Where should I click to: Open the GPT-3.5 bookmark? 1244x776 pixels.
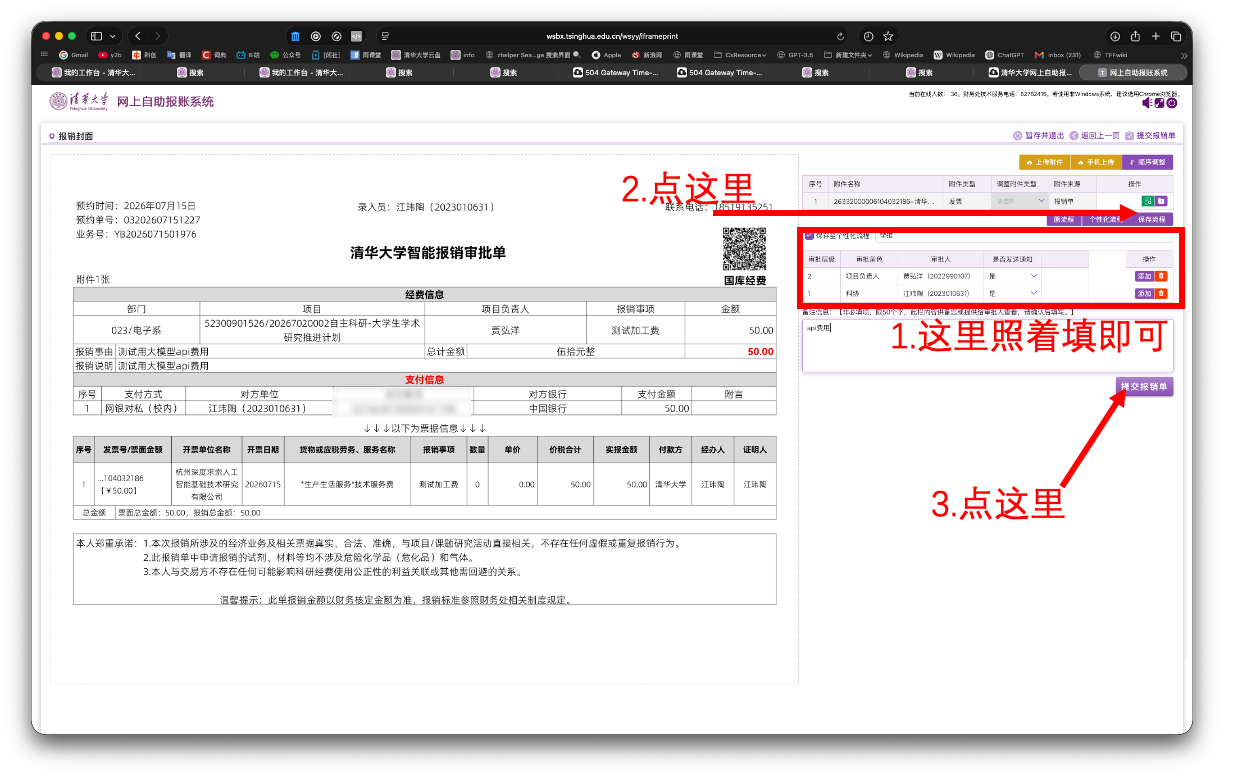point(795,55)
